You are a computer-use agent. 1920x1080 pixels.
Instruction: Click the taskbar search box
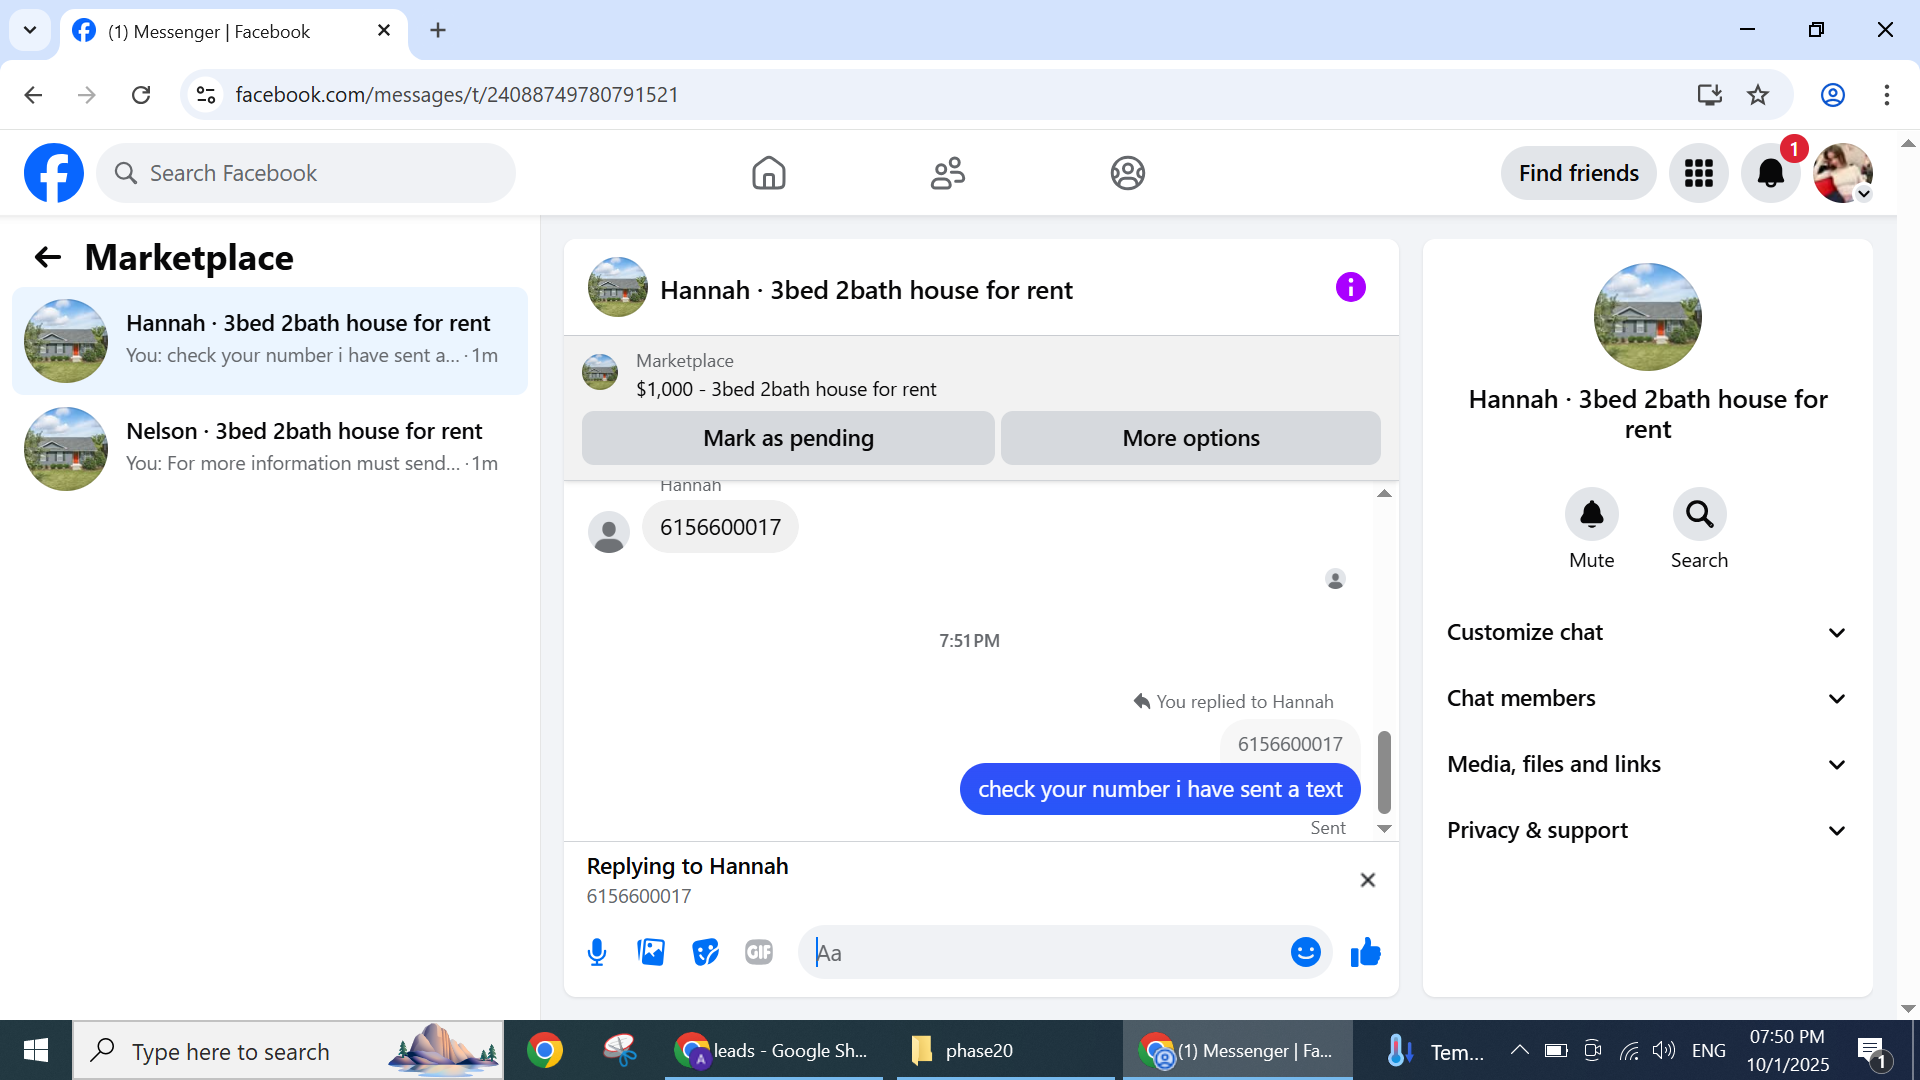[288, 1050]
